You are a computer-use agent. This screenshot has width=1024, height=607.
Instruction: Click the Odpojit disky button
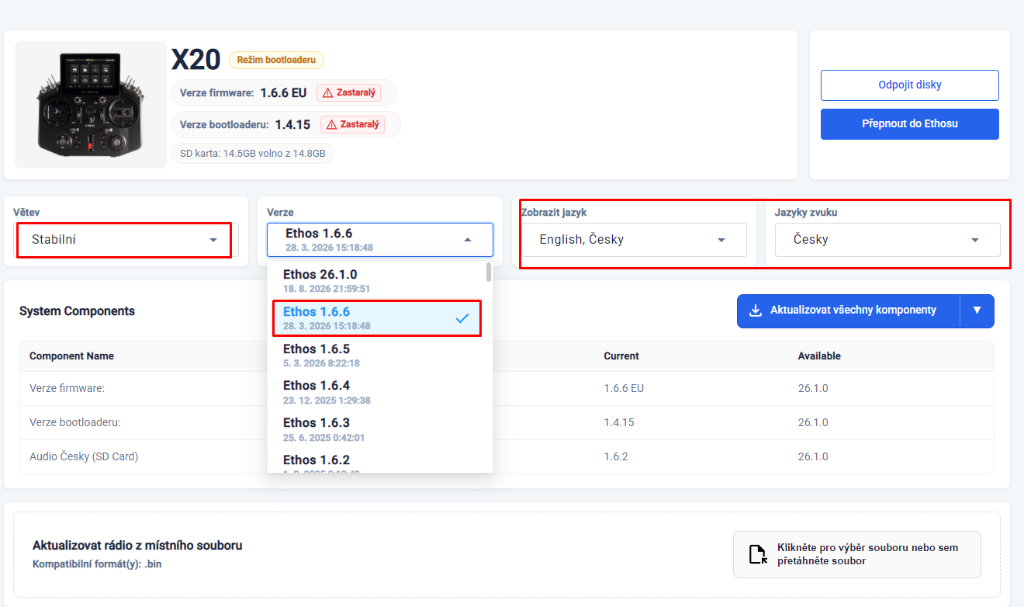[909, 85]
